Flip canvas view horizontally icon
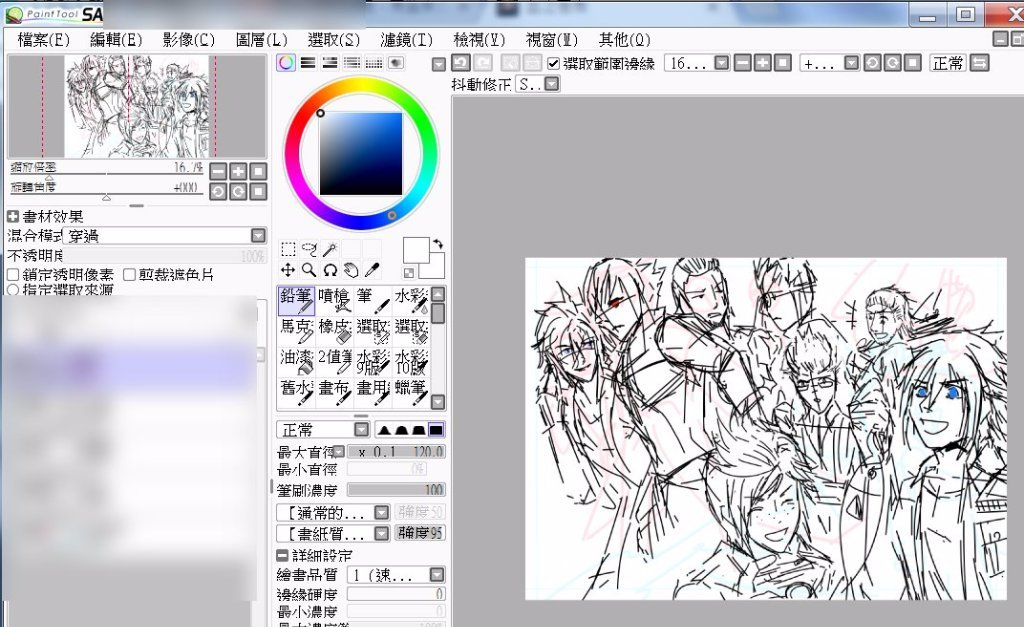This screenshot has width=1024, height=627. [980, 63]
